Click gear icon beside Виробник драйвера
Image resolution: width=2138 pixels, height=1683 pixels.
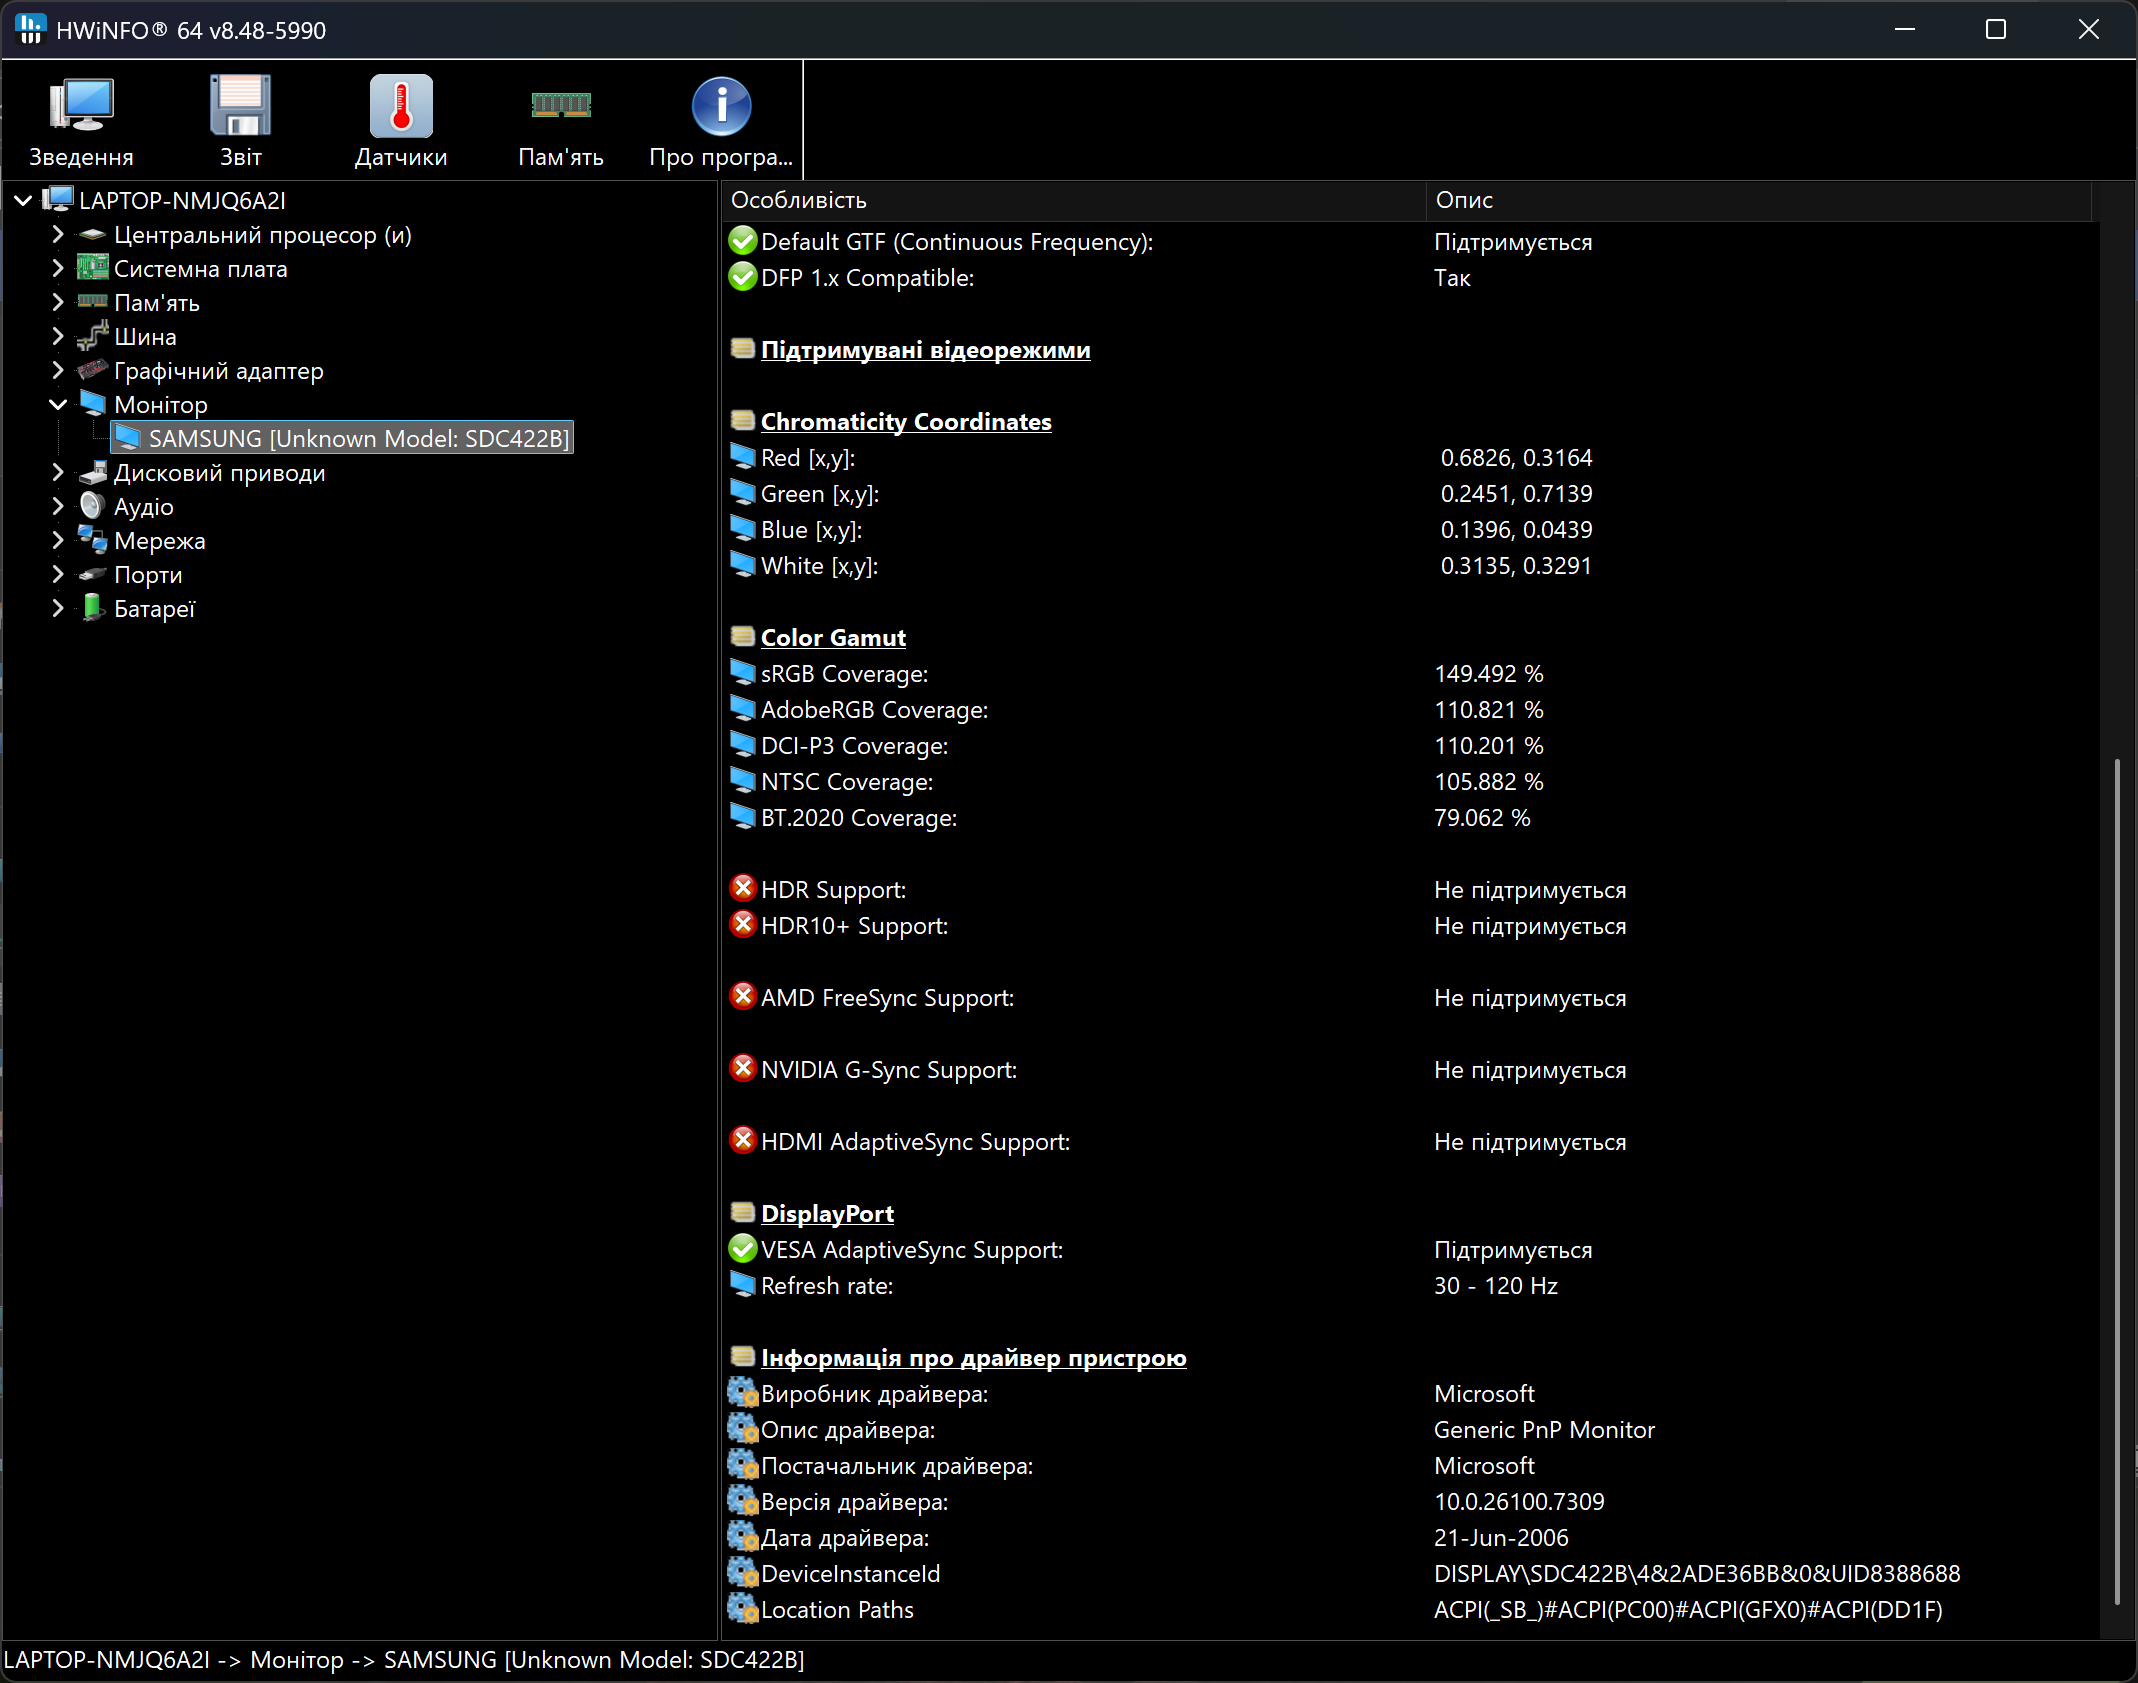743,1392
